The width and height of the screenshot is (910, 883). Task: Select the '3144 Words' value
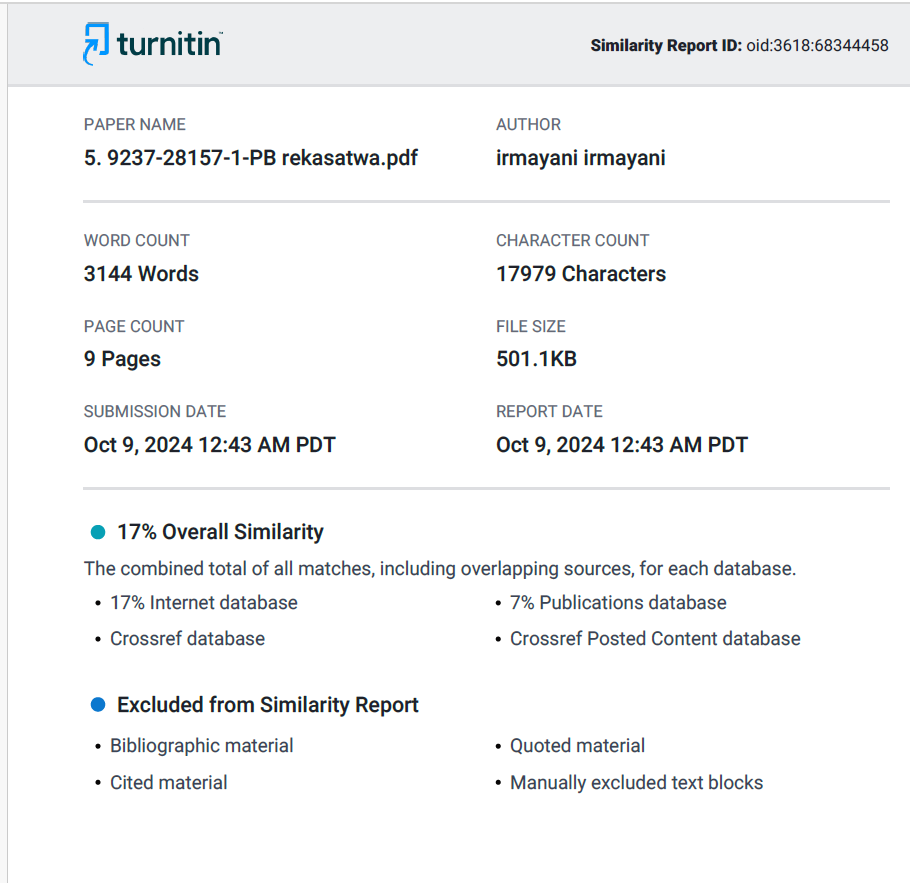coord(141,273)
